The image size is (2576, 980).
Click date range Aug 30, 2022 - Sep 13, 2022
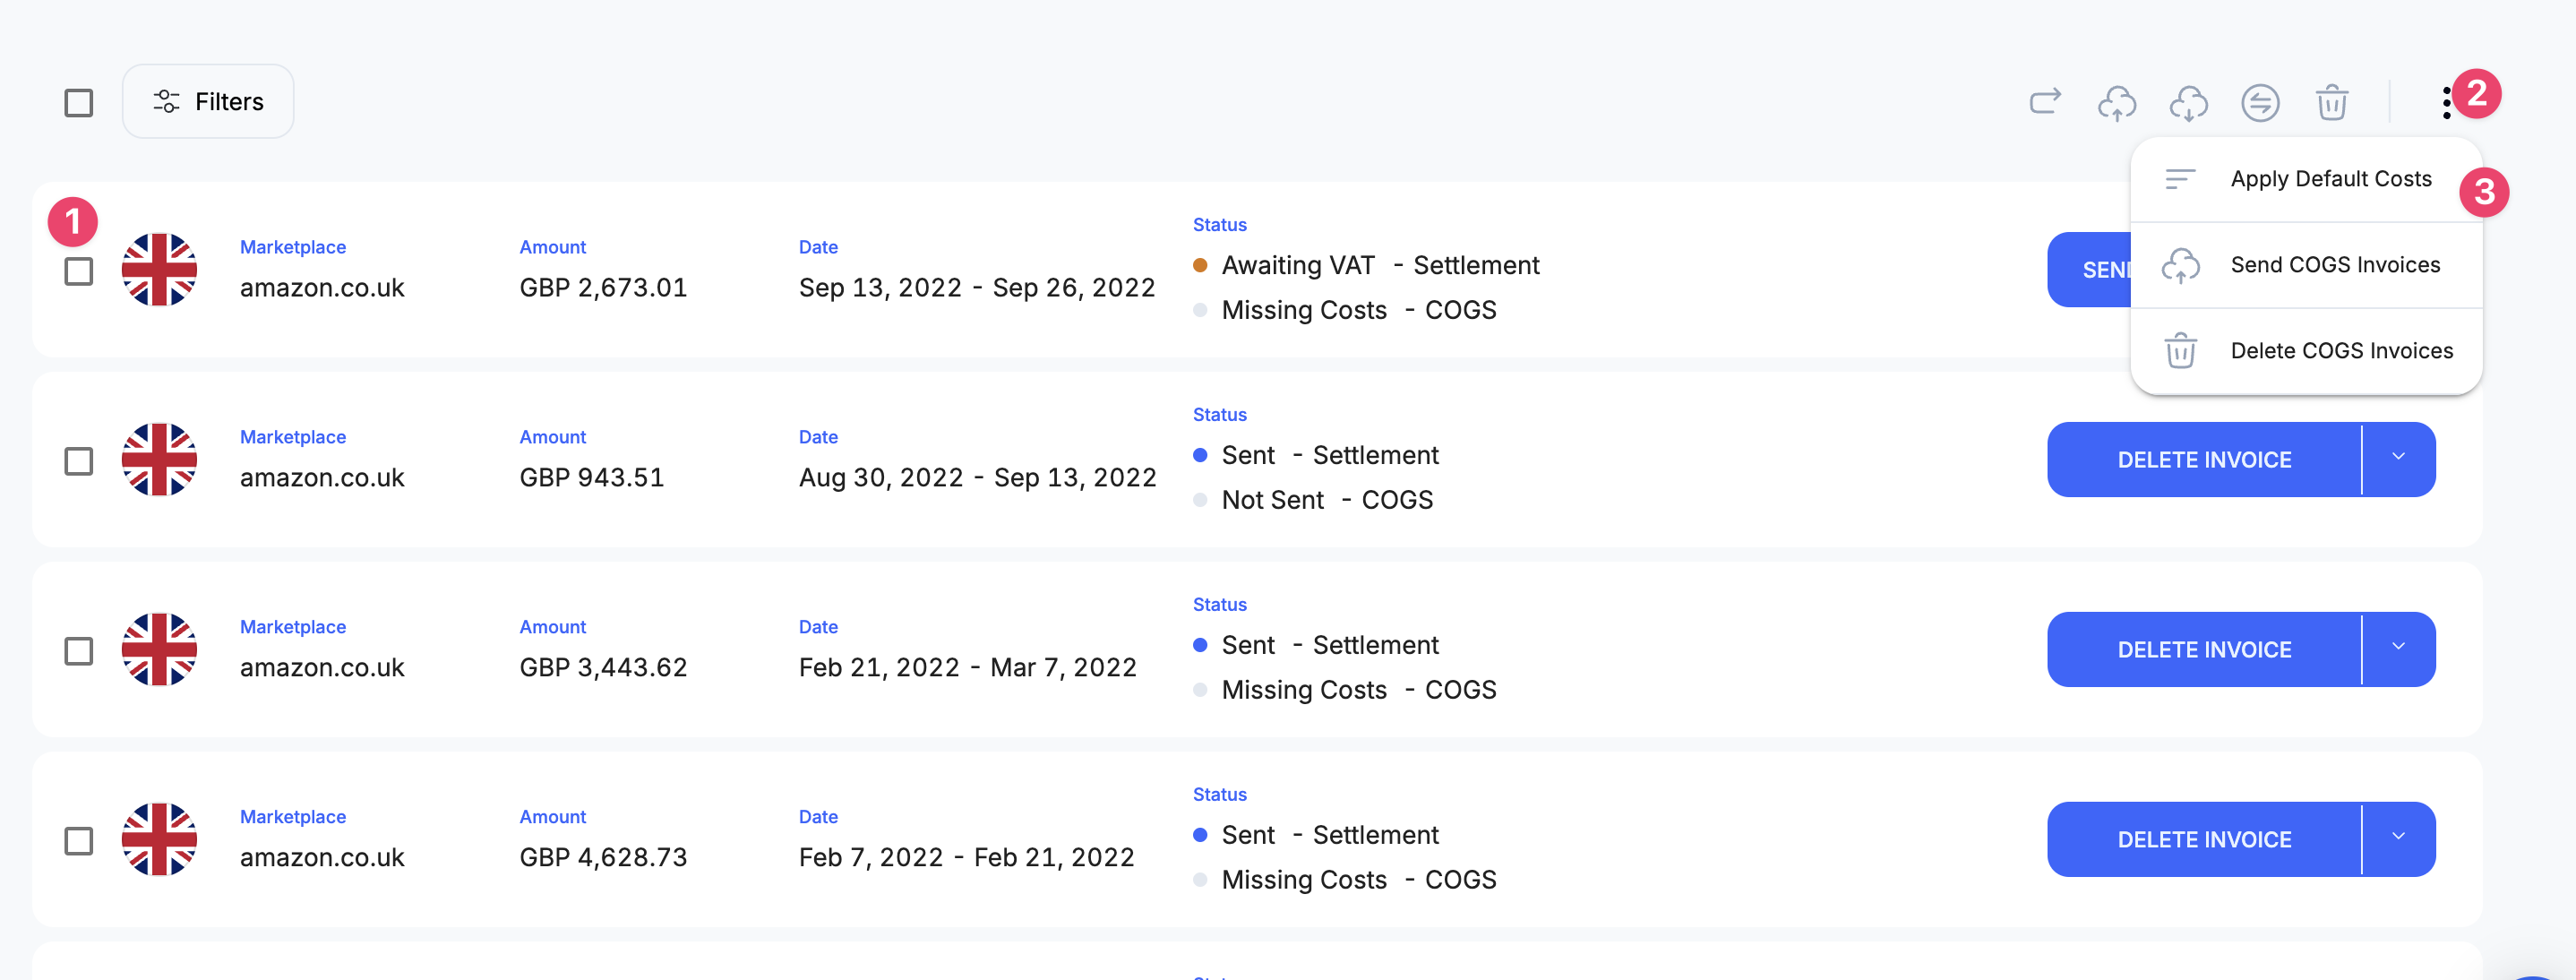tap(977, 478)
